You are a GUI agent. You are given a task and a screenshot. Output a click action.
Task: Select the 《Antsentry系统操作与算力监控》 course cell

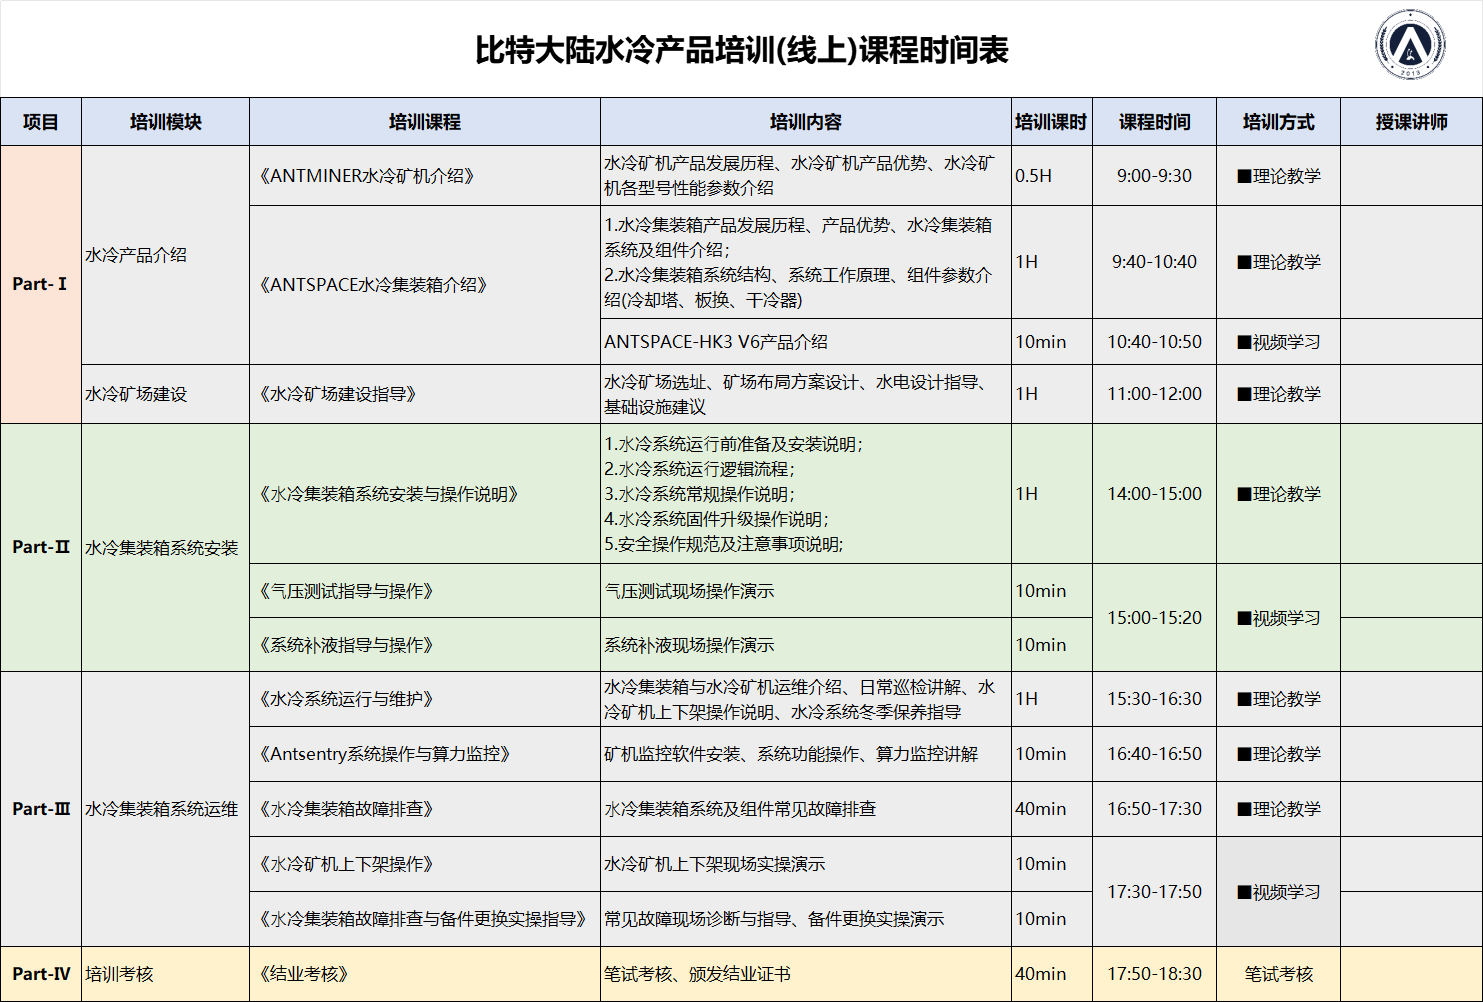425,754
